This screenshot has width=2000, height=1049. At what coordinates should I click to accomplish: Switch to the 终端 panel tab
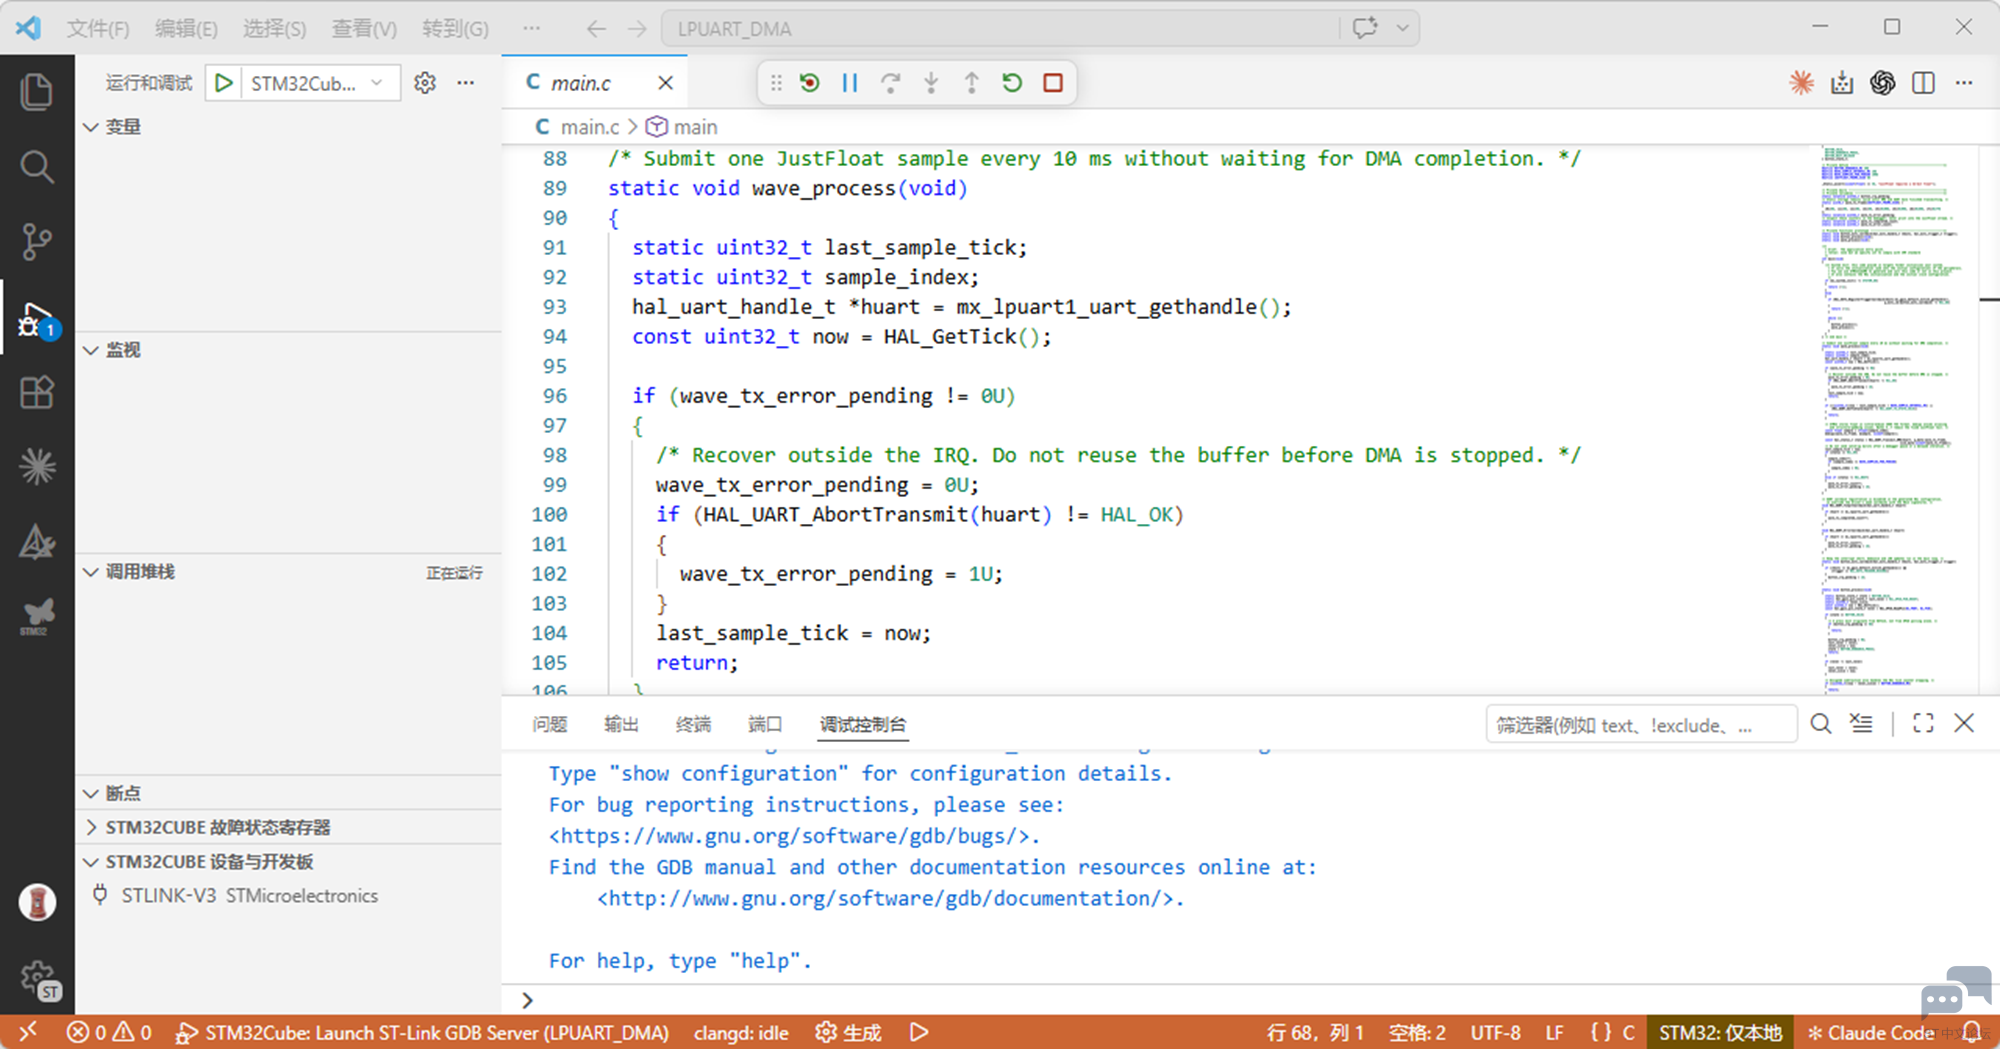[693, 724]
